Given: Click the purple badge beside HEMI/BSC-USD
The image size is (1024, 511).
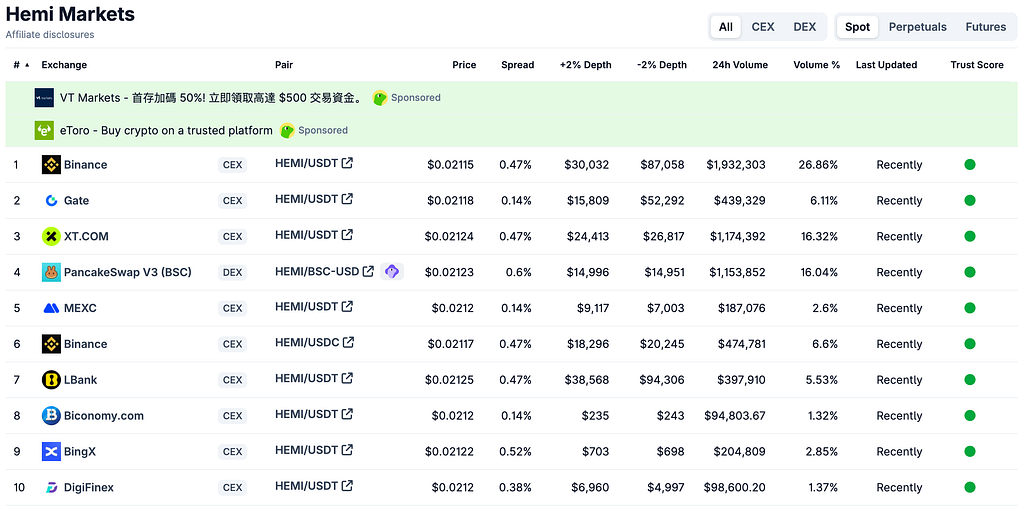Looking at the screenshot, I should click(392, 271).
